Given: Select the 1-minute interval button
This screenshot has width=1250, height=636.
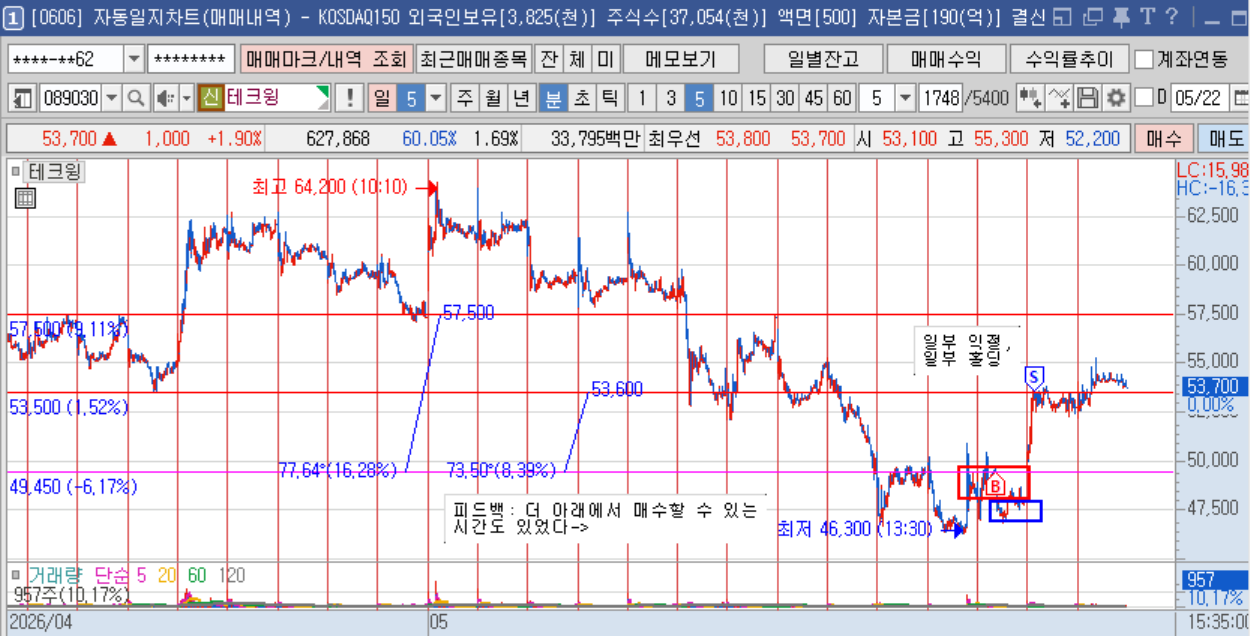Looking at the screenshot, I should 642,98.
